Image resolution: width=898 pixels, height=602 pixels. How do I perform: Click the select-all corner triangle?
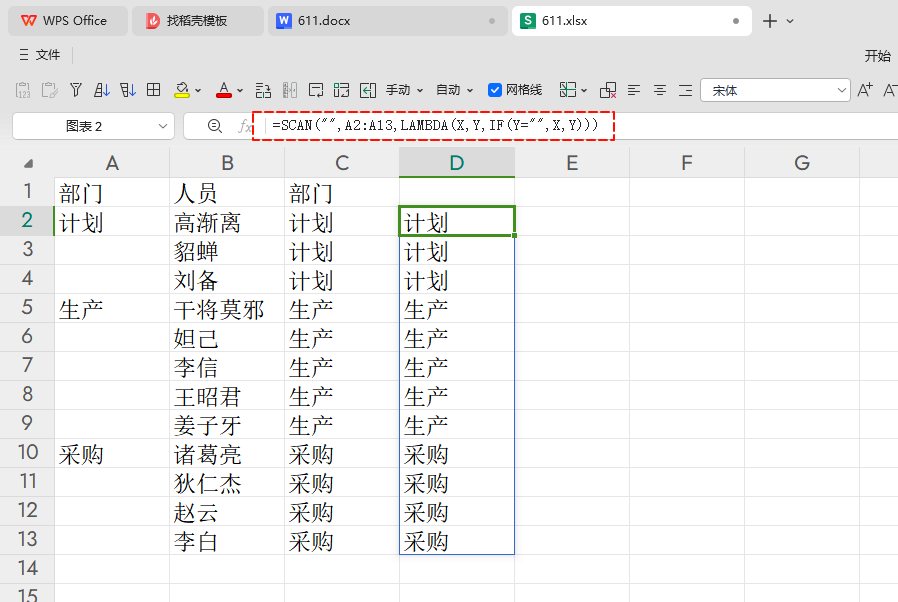(x=29, y=164)
